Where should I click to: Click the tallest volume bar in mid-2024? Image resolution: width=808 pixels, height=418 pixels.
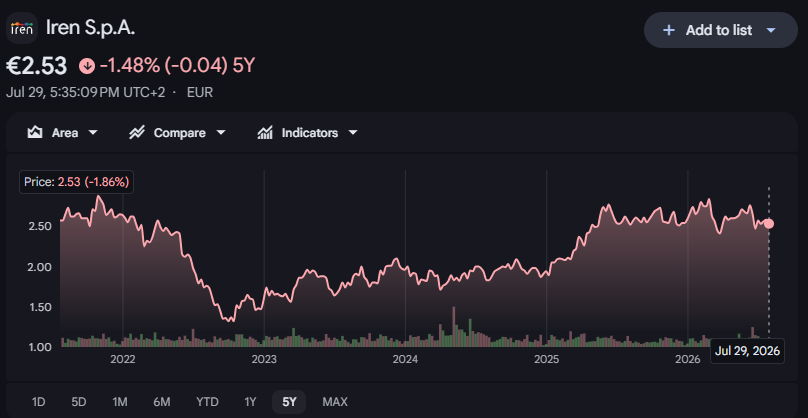[454, 327]
